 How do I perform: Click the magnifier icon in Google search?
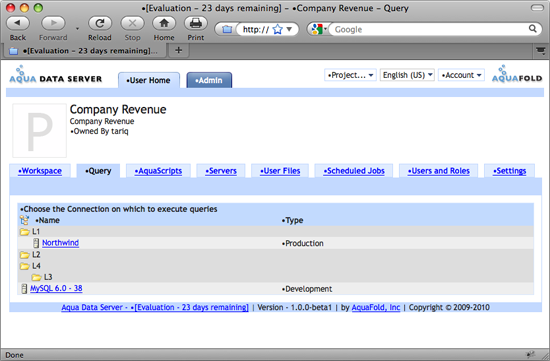tap(532, 29)
